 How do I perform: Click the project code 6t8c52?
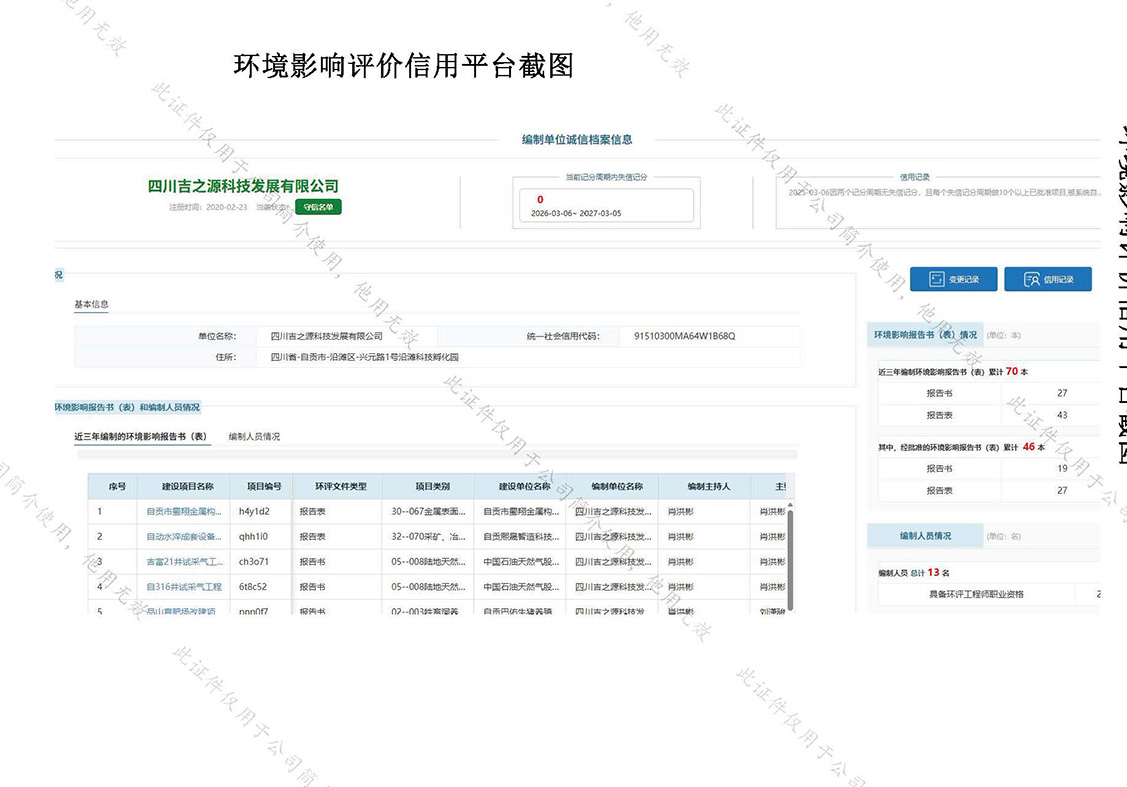coord(253,586)
